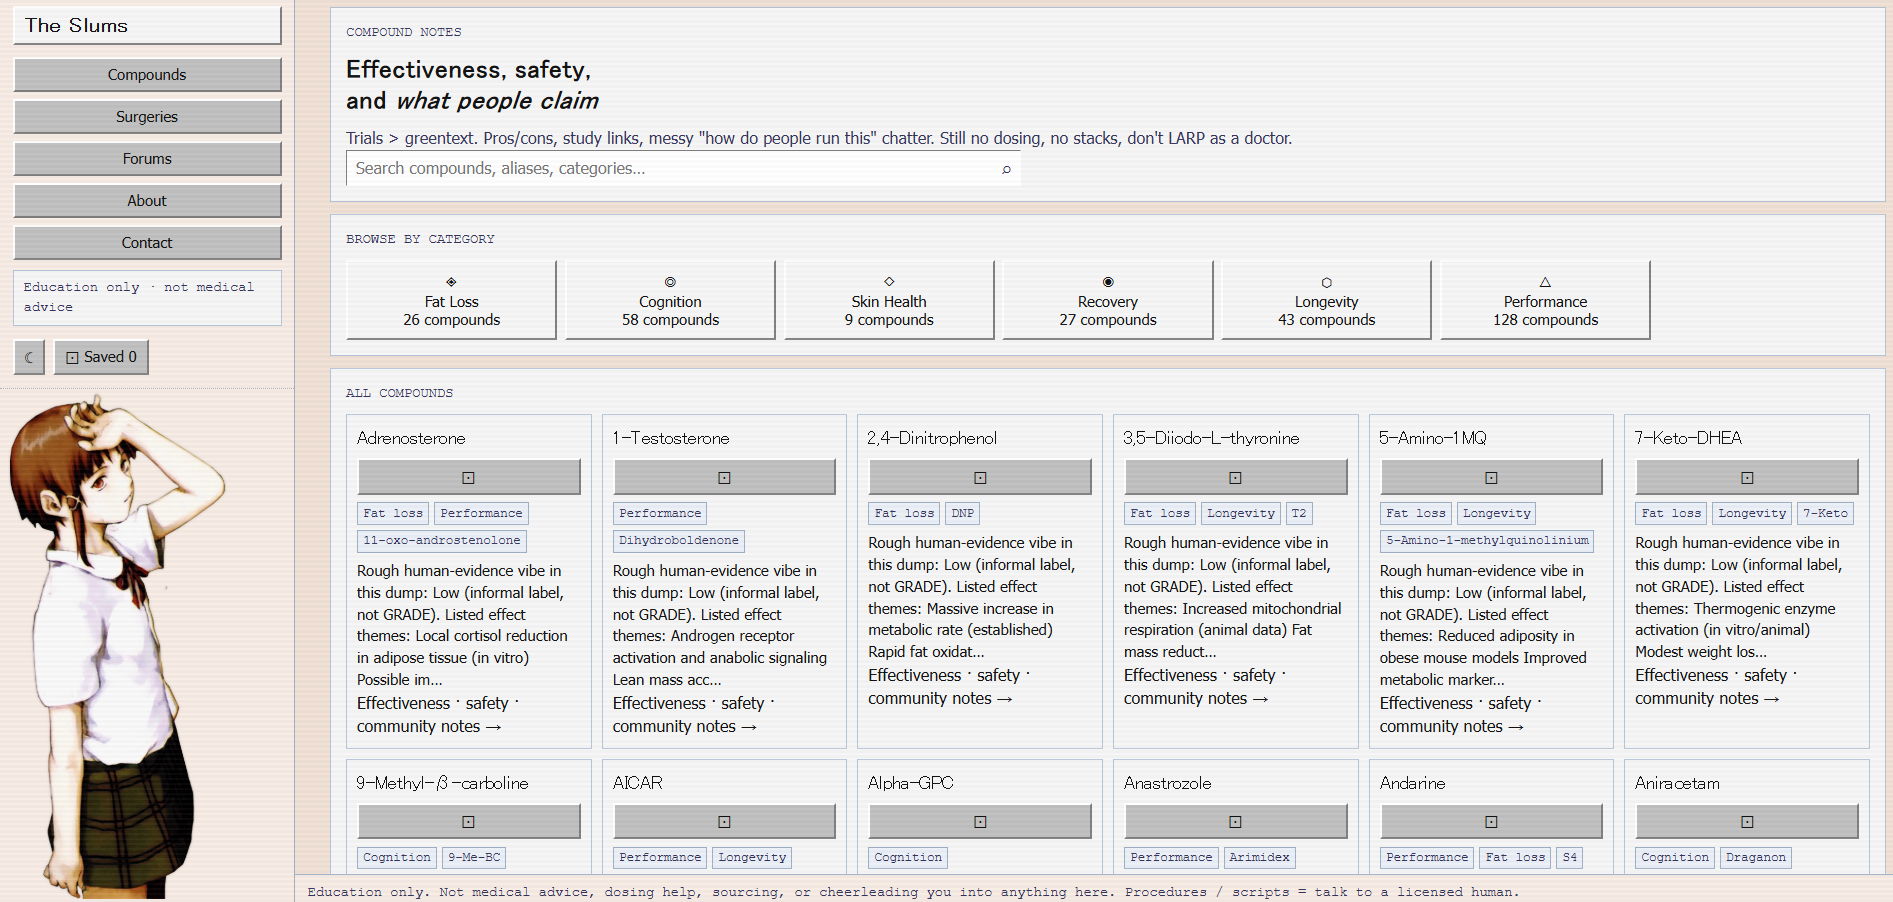1893x902 pixels.
Task: Save the 1-Testosterone compound
Action: click(x=724, y=477)
